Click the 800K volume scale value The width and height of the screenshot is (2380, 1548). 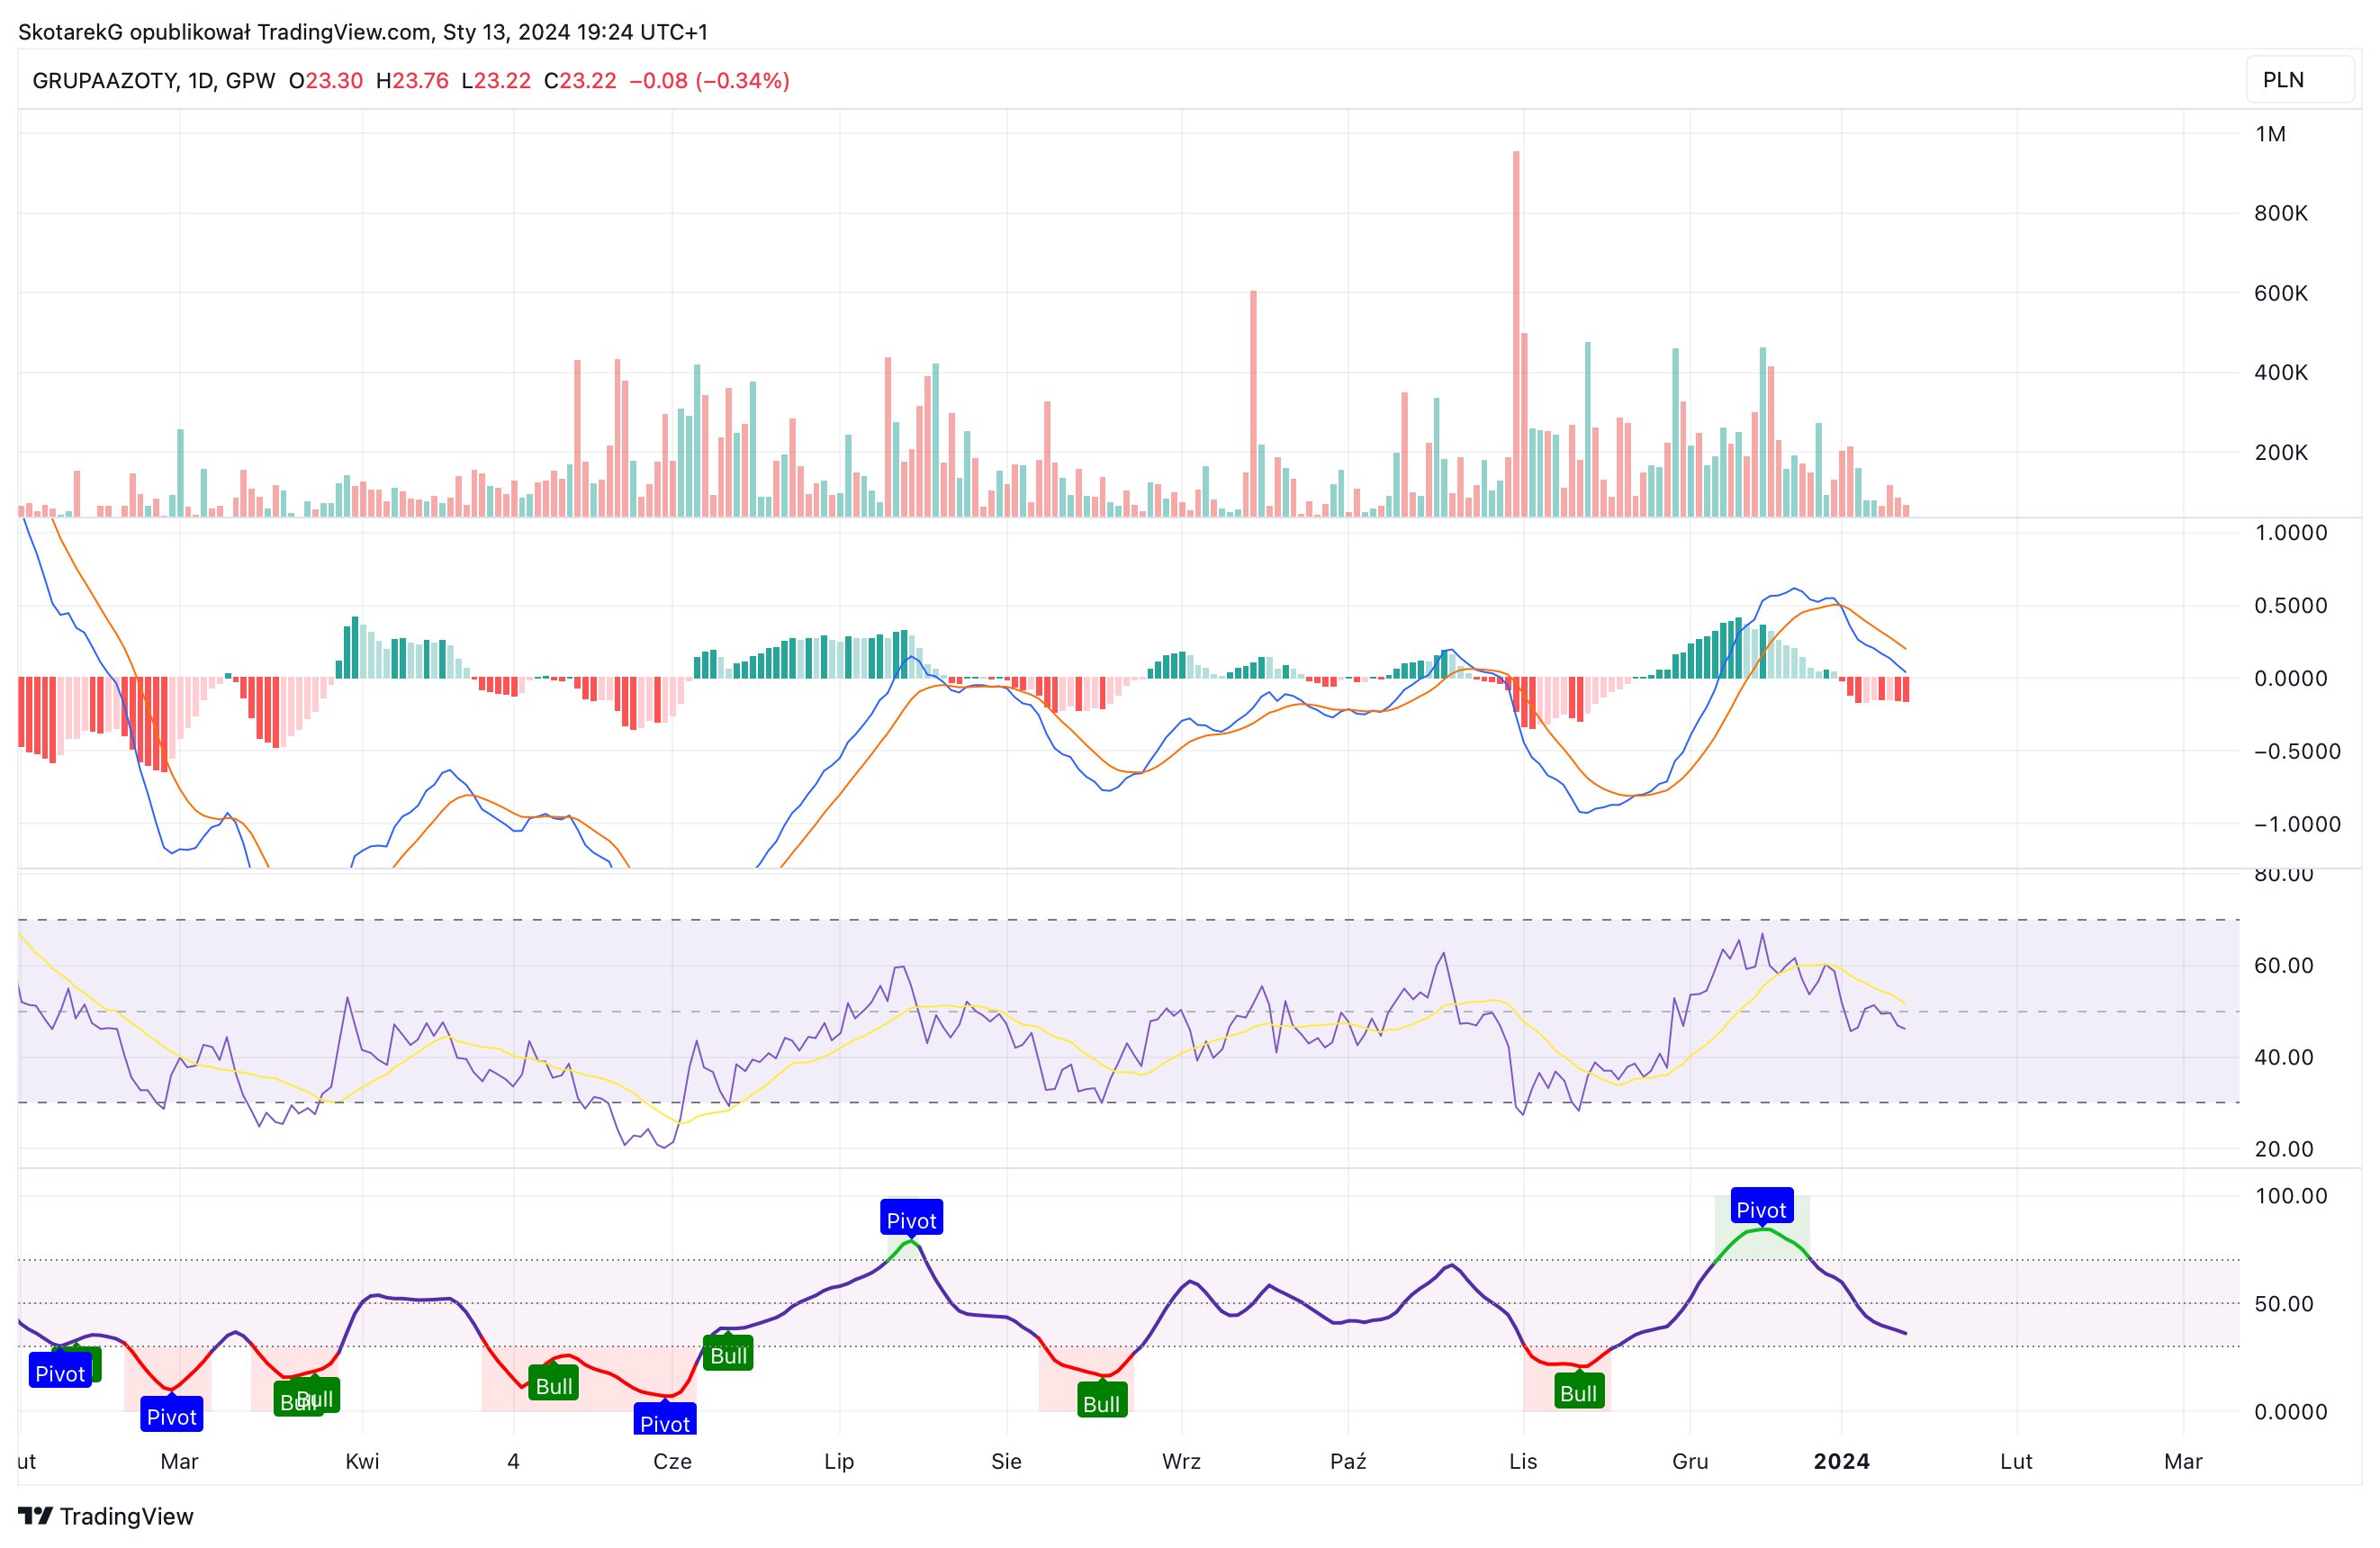click(2281, 213)
